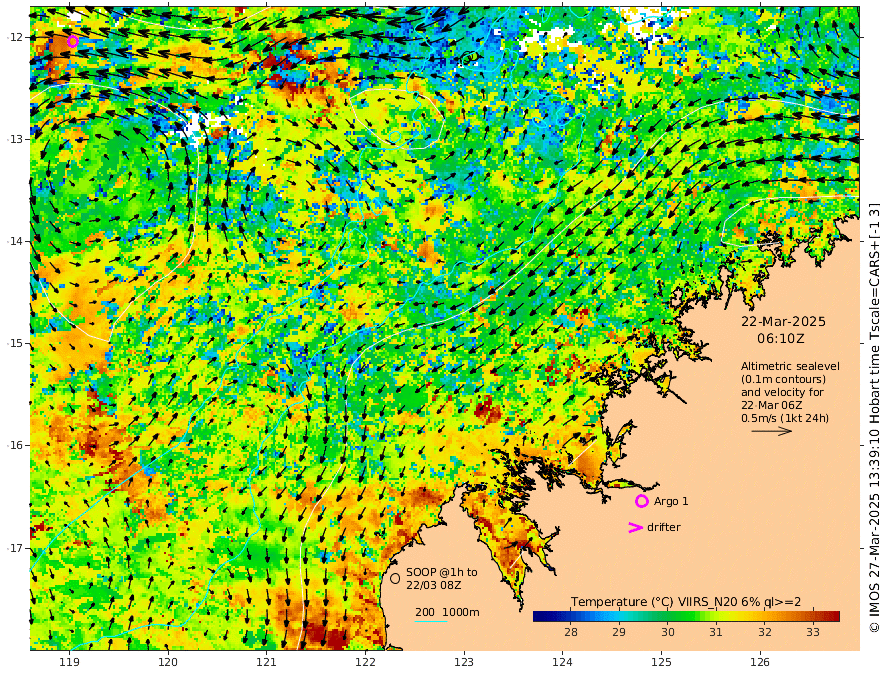Viewport: 880px width, 680px height.
Task: Click the 'drifter' legend label
Action: click(664, 527)
